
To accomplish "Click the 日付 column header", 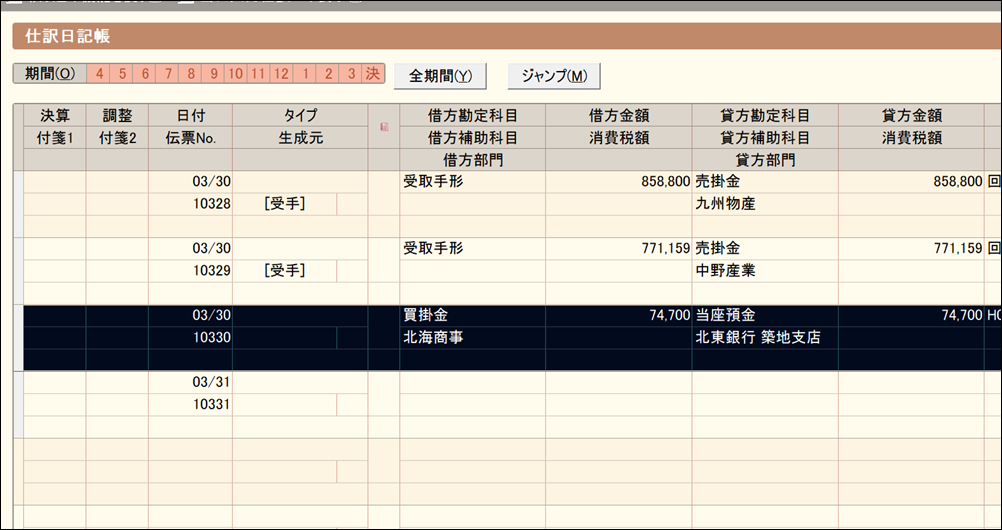I will coord(190,116).
